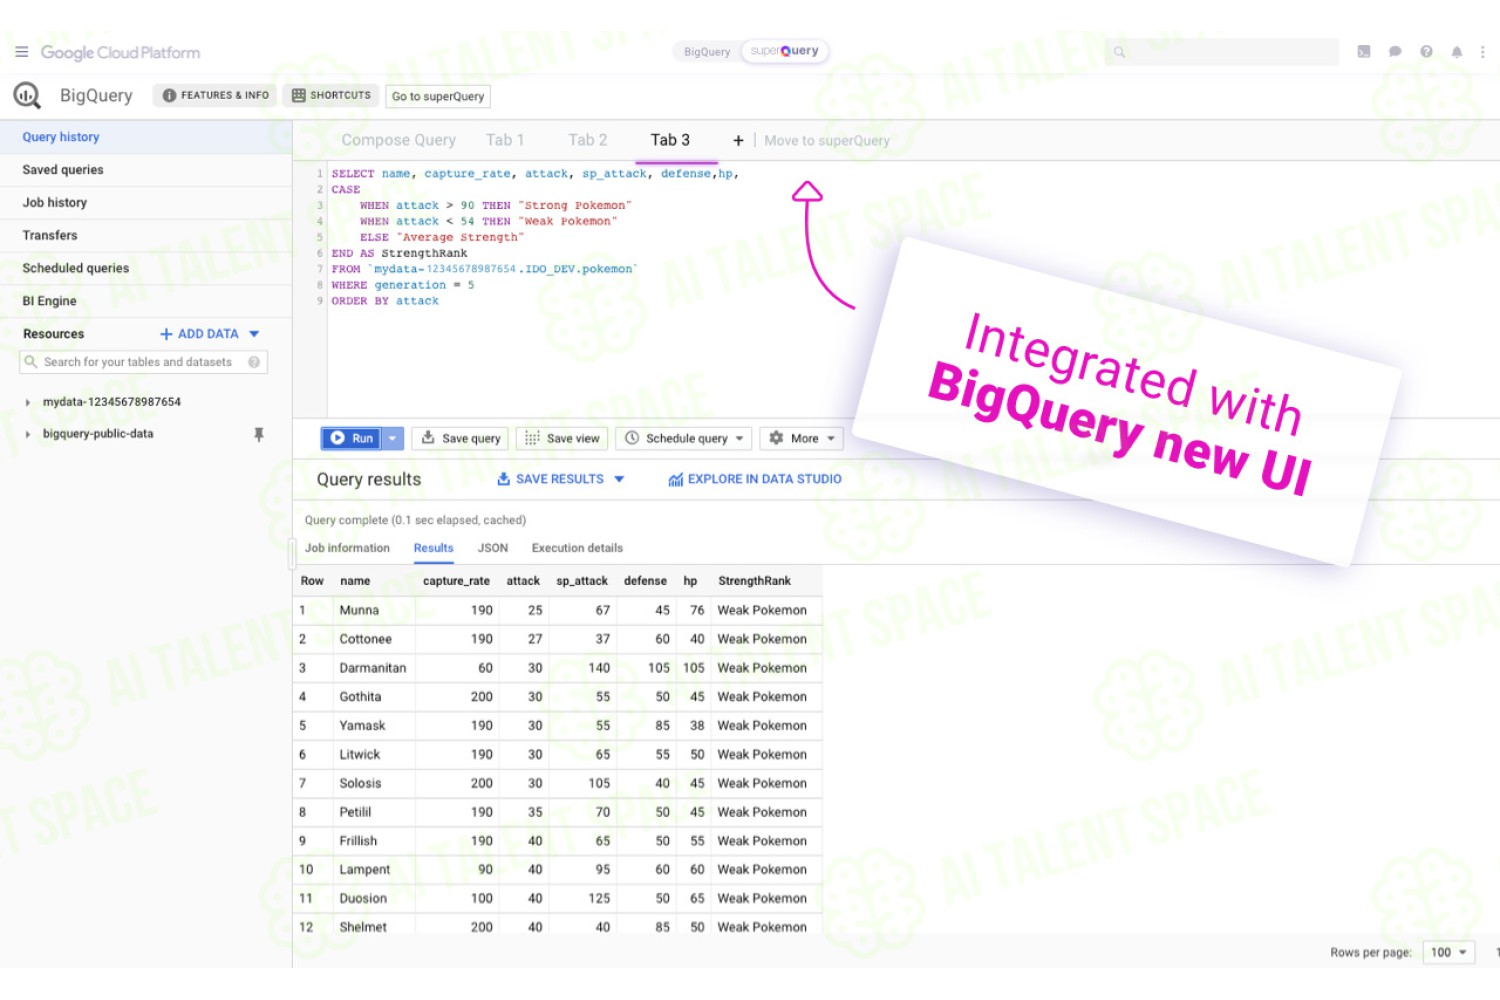Click the Google Cloud Platform title
This screenshot has height=1000, width=1500.
coord(120,52)
